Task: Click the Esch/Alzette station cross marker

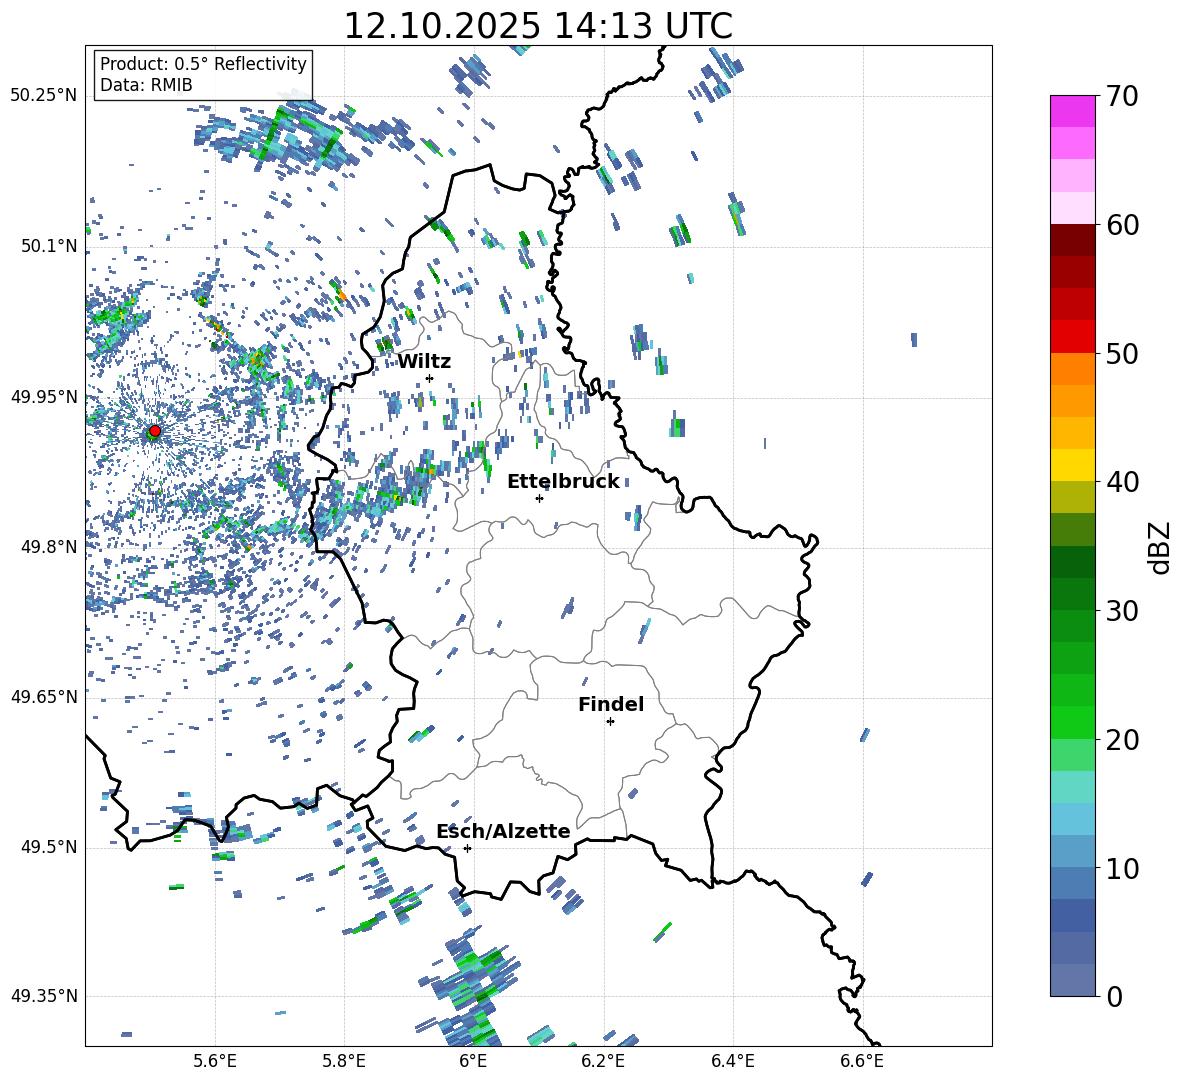Action: [467, 848]
